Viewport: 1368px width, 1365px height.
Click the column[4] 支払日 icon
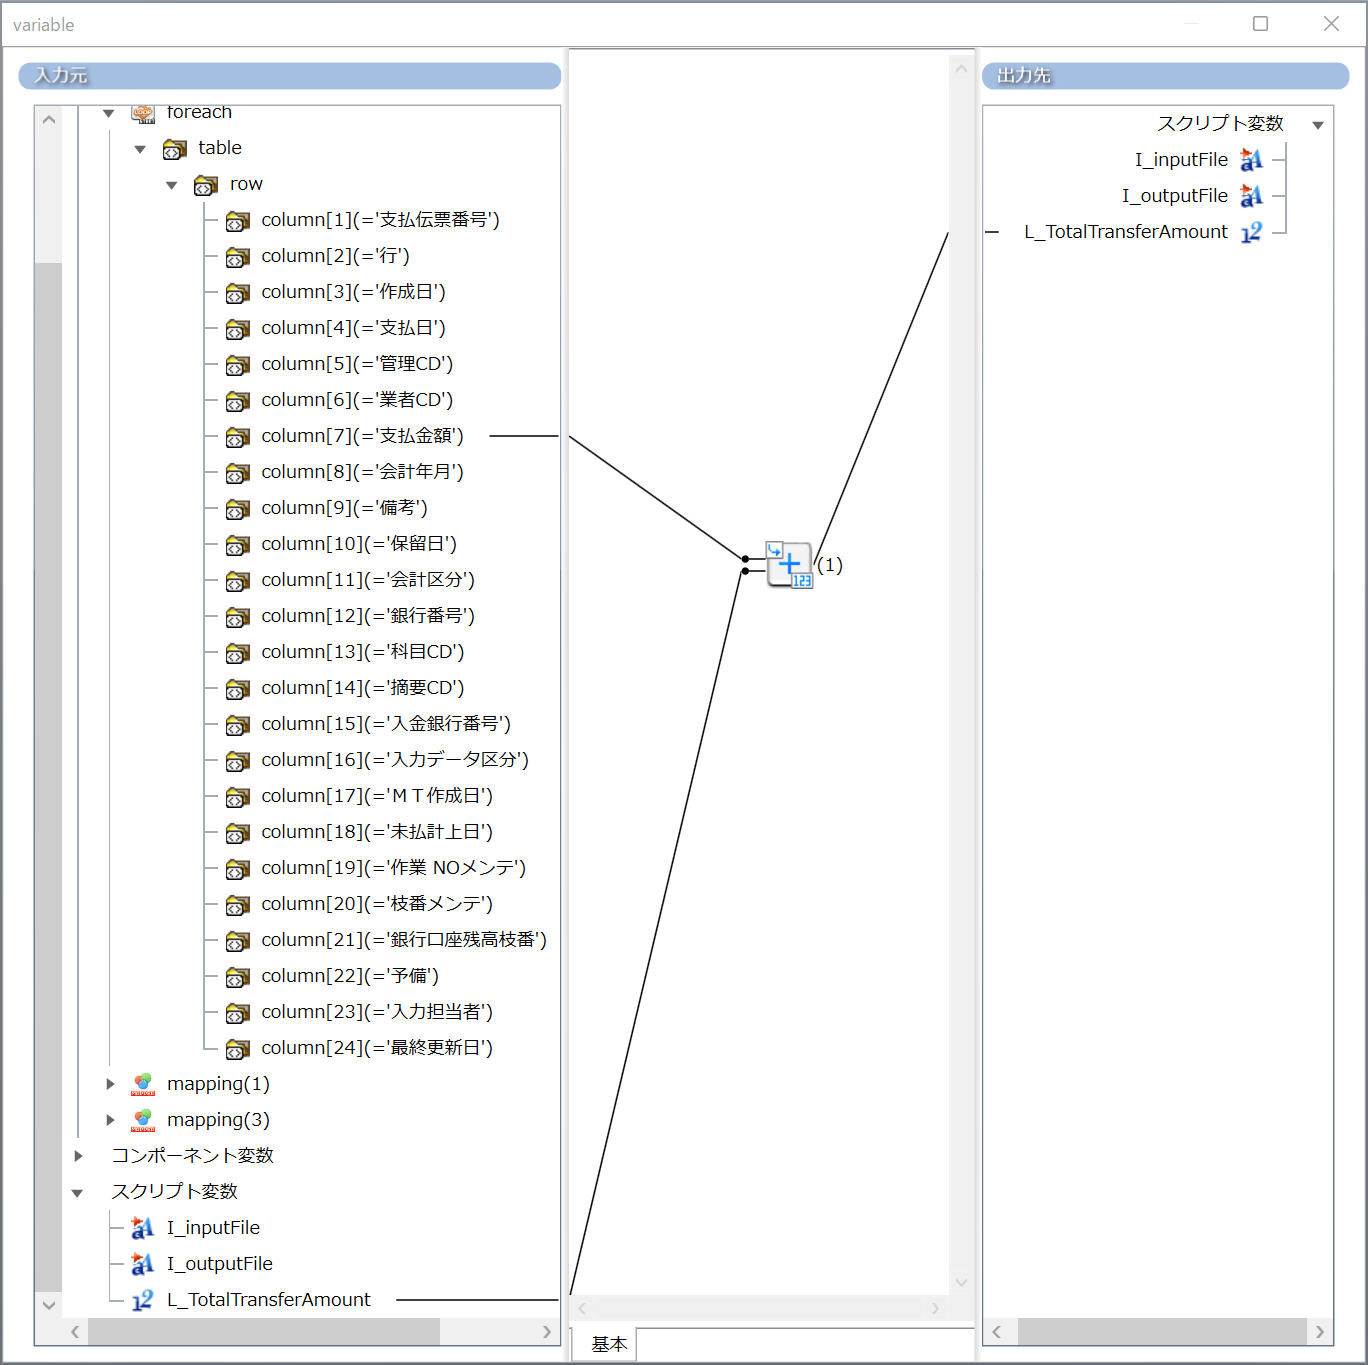click(x=238, y=329)
